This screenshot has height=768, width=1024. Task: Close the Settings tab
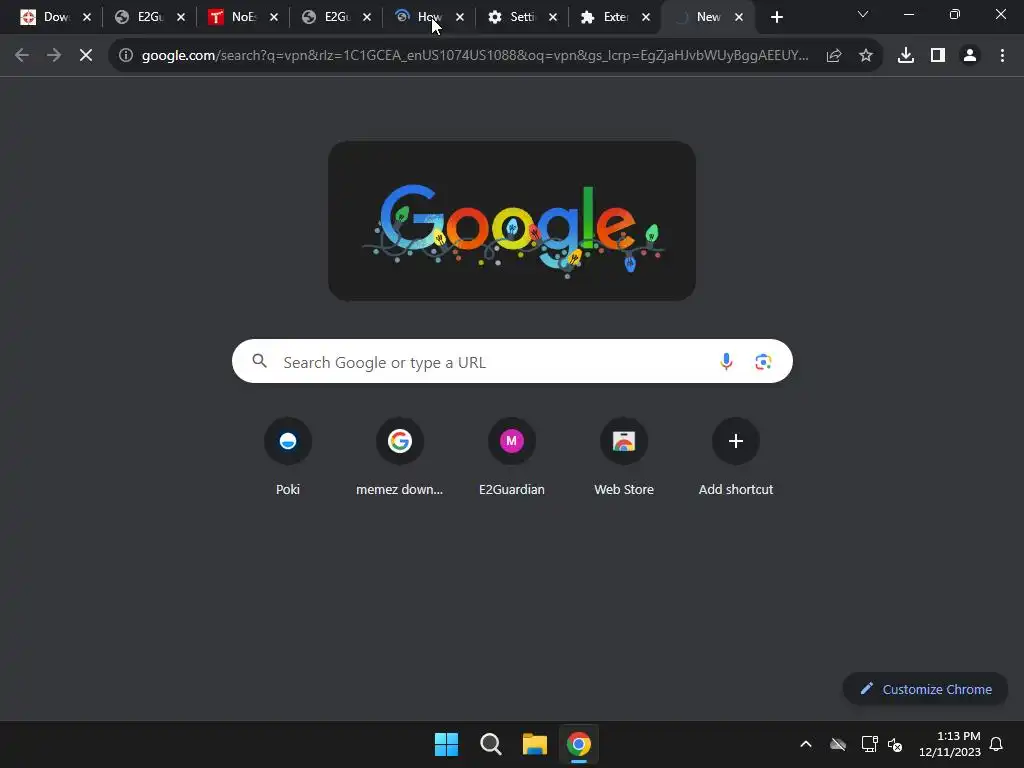(553, 17)
